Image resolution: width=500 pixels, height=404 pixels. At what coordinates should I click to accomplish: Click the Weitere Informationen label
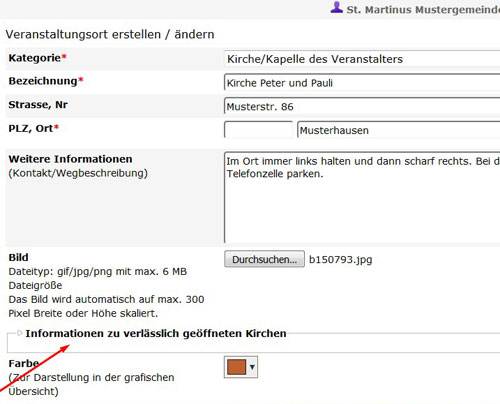(70, 159)
